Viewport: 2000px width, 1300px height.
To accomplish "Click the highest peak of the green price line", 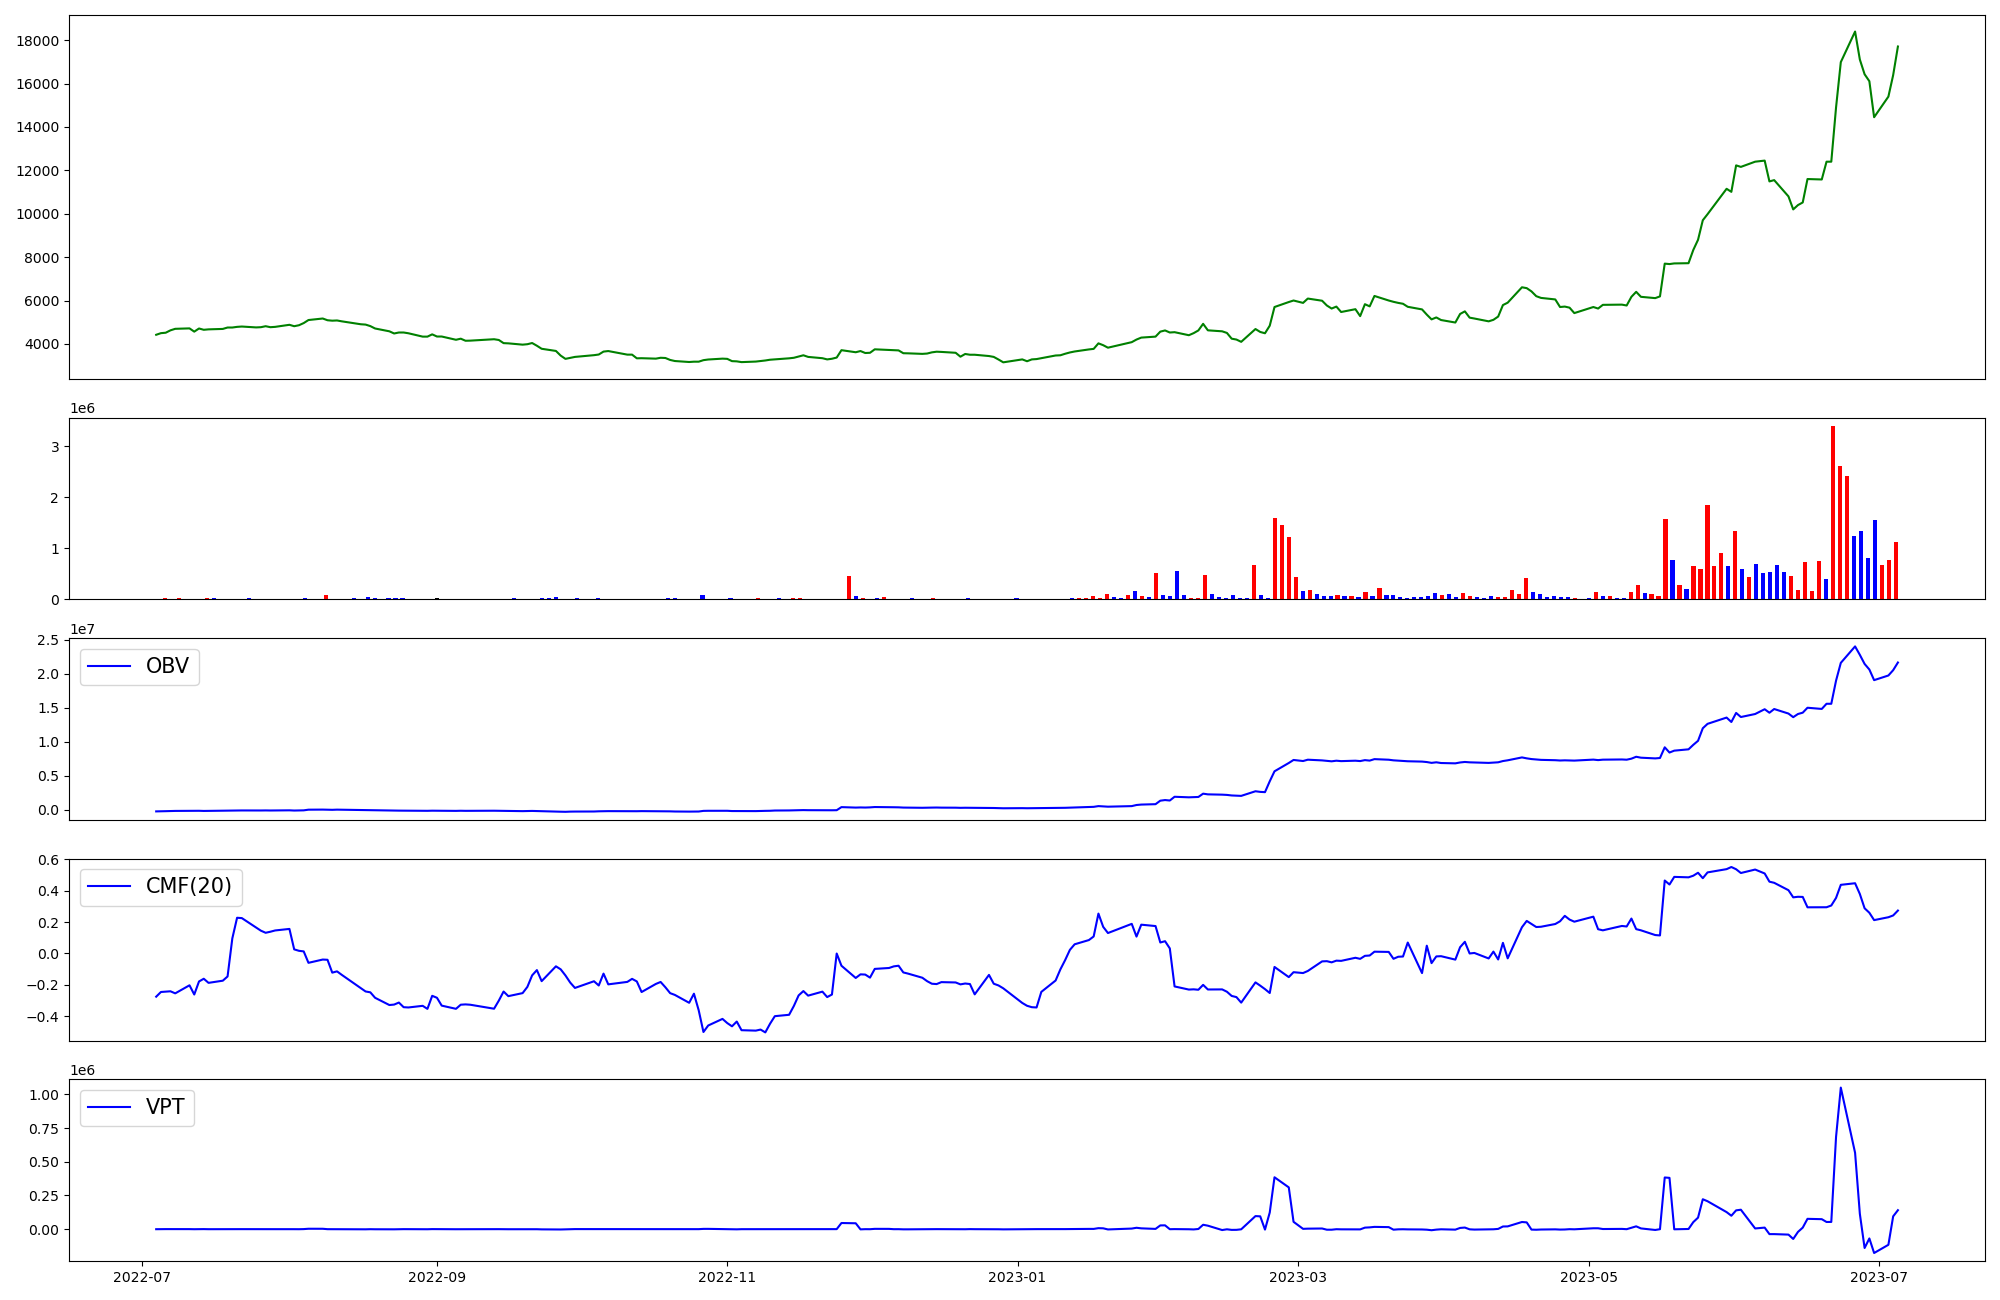I will 1855,32.
